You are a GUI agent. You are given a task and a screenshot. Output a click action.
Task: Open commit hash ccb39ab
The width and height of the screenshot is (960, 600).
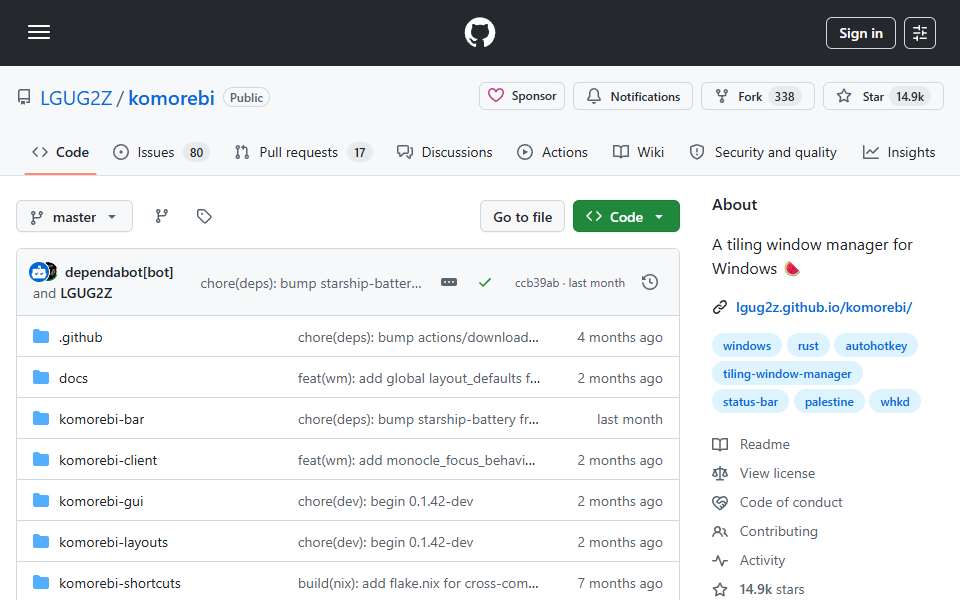[x=537, y=283]
